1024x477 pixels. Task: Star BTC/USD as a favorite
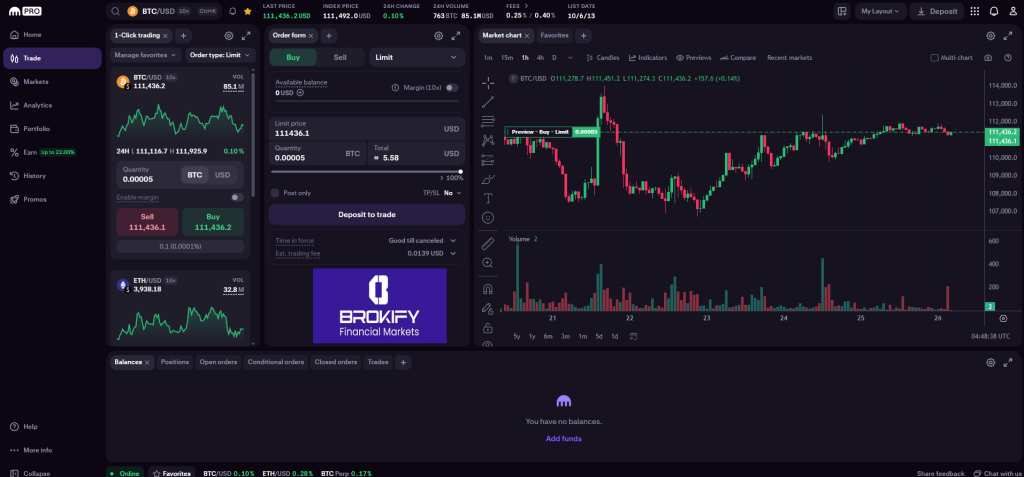coord(247,11)
